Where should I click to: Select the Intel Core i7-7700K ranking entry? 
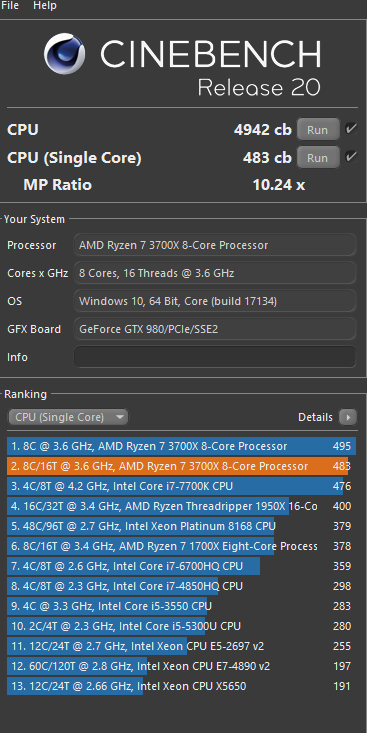click(x=181, y=486)
